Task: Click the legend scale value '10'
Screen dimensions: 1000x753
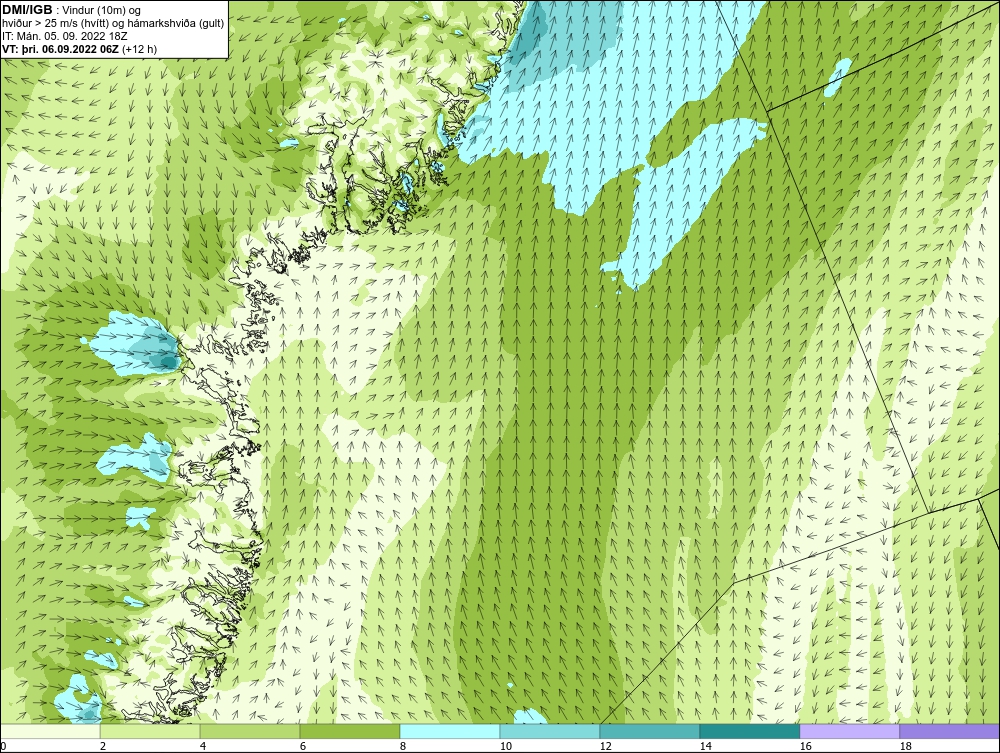Action: (505, 746)
